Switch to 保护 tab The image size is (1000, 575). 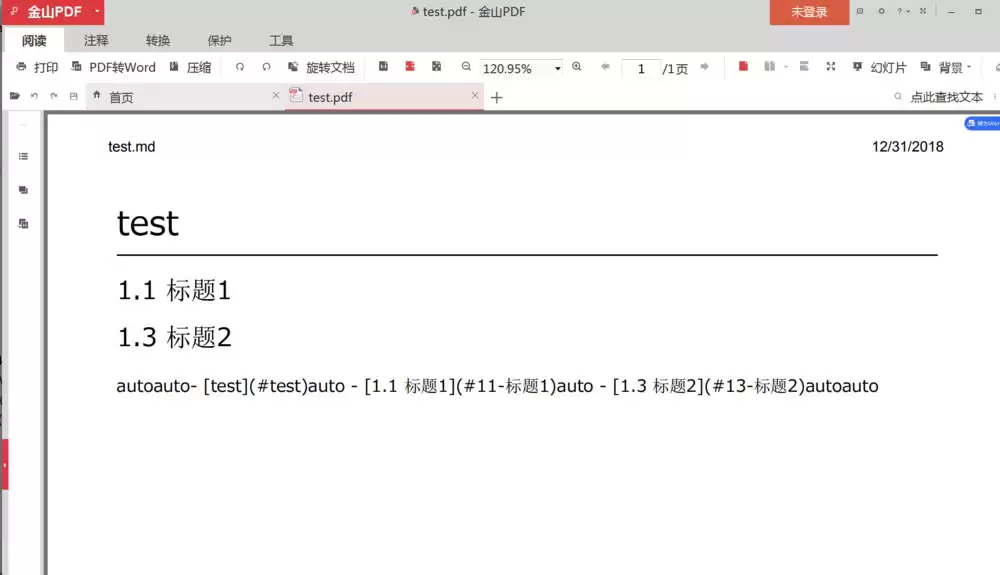(219, 41)
